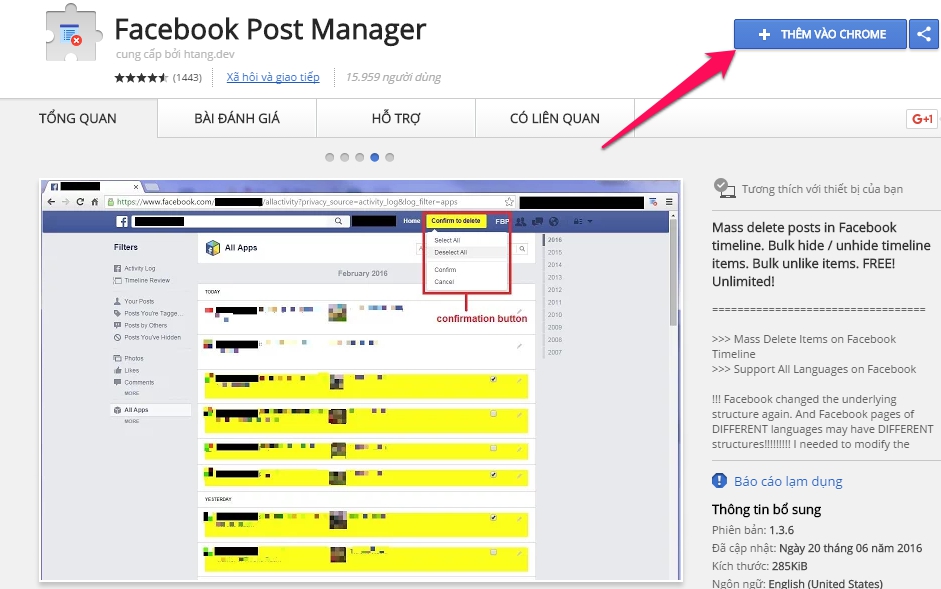Switch to the BÀI ĐÁNH GIÁ tab

point(235,117)
